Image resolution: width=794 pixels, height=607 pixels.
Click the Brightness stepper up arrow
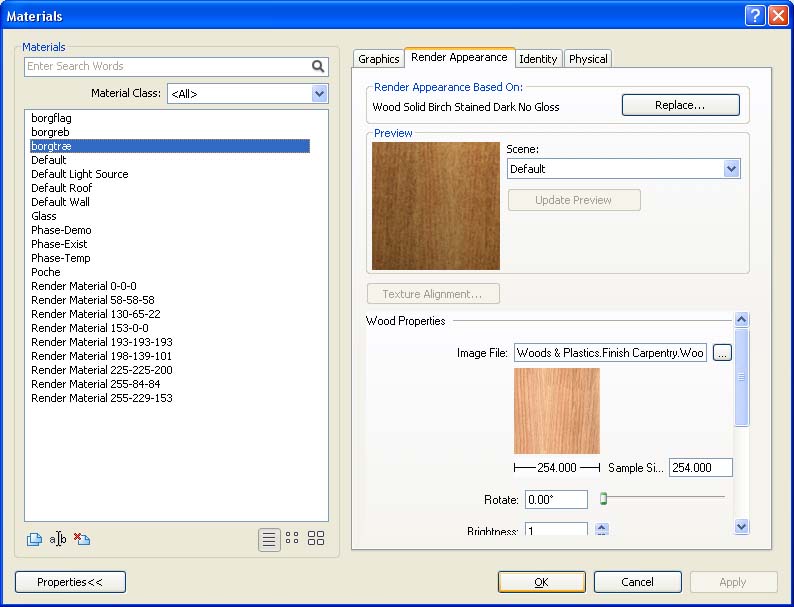[x=602, y=526]
